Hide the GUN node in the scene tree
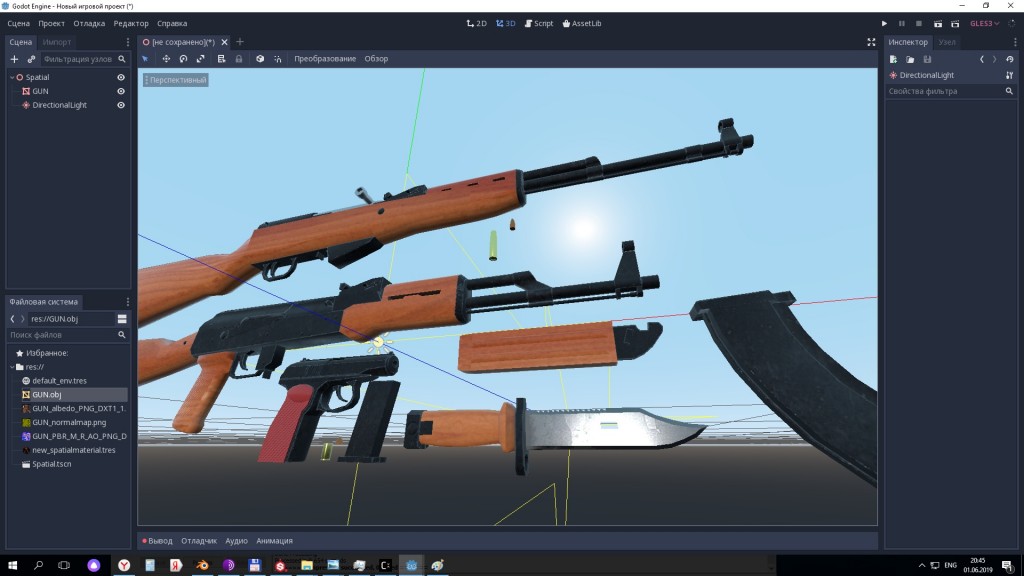 click(121, 91)
